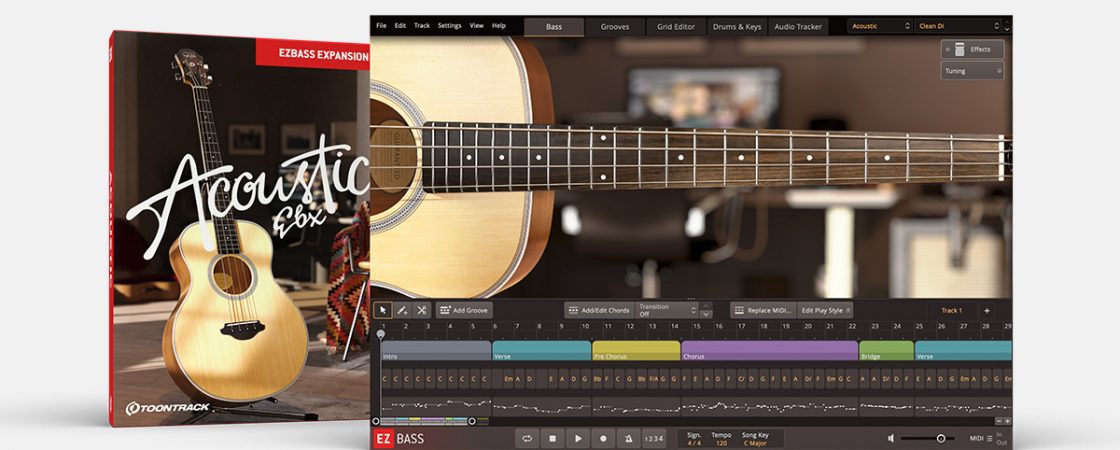Click the first Bb chord in Pre Chorus
This screenshot has height=450, width=1120.
coord(596,379)
